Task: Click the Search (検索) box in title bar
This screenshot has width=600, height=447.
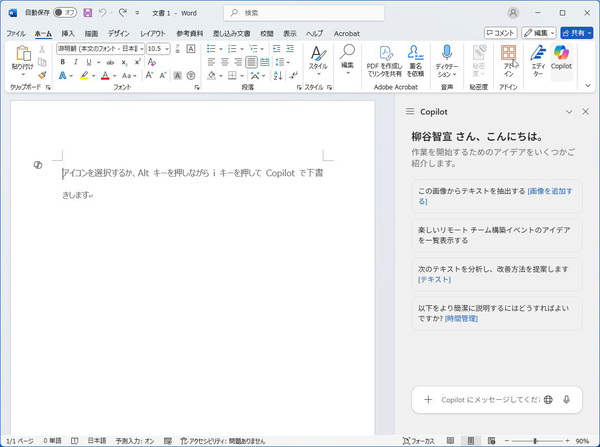Action: tap(300, 13)
